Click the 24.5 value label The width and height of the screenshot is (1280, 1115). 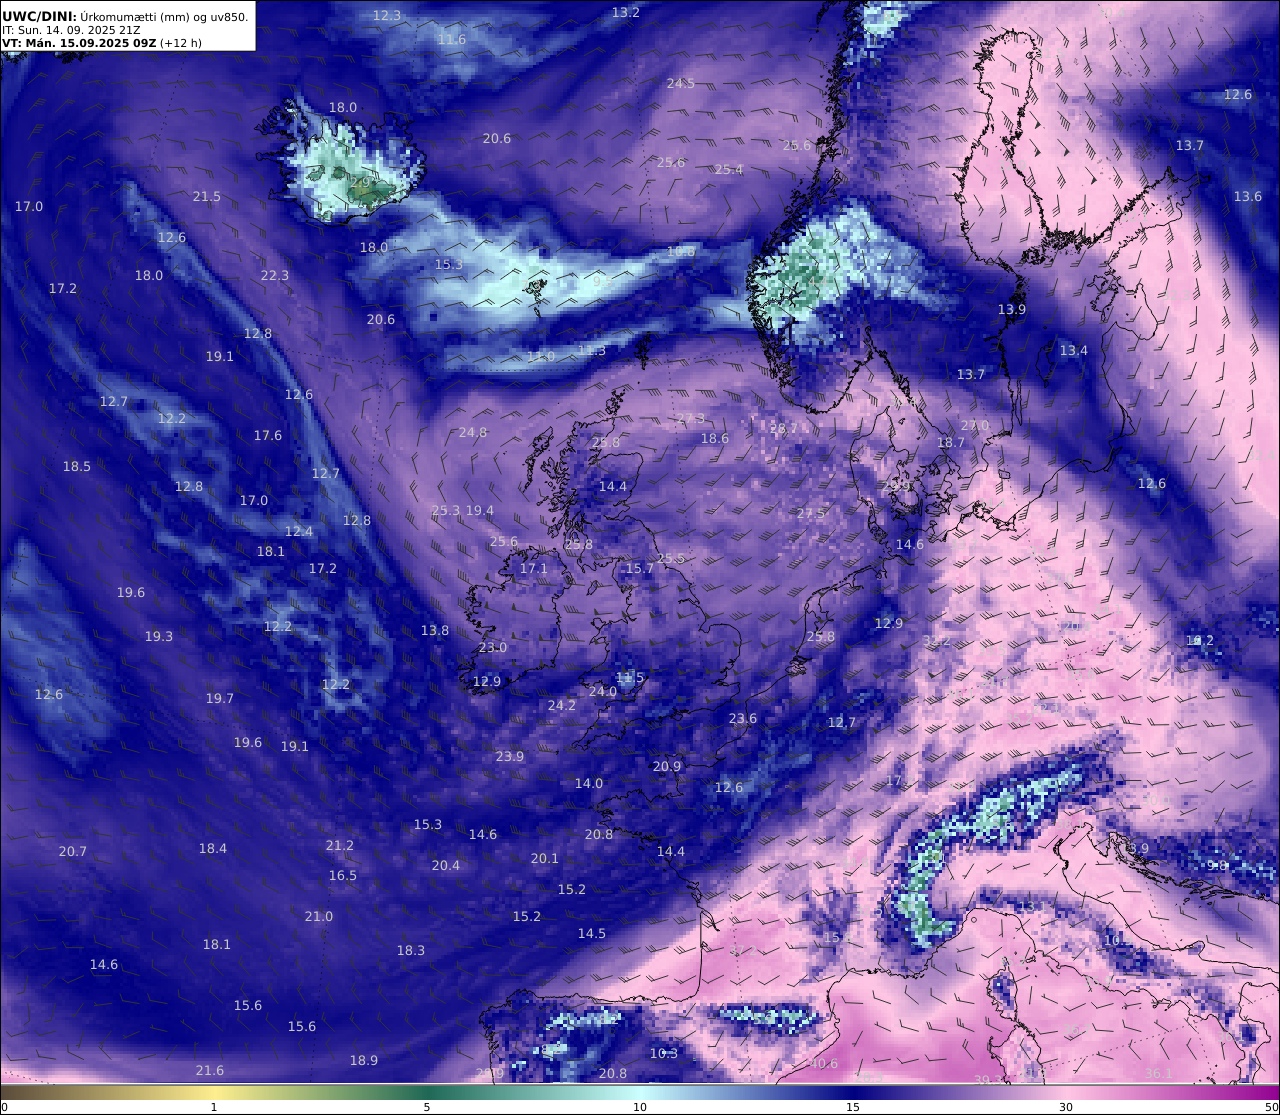click(680, 83)
